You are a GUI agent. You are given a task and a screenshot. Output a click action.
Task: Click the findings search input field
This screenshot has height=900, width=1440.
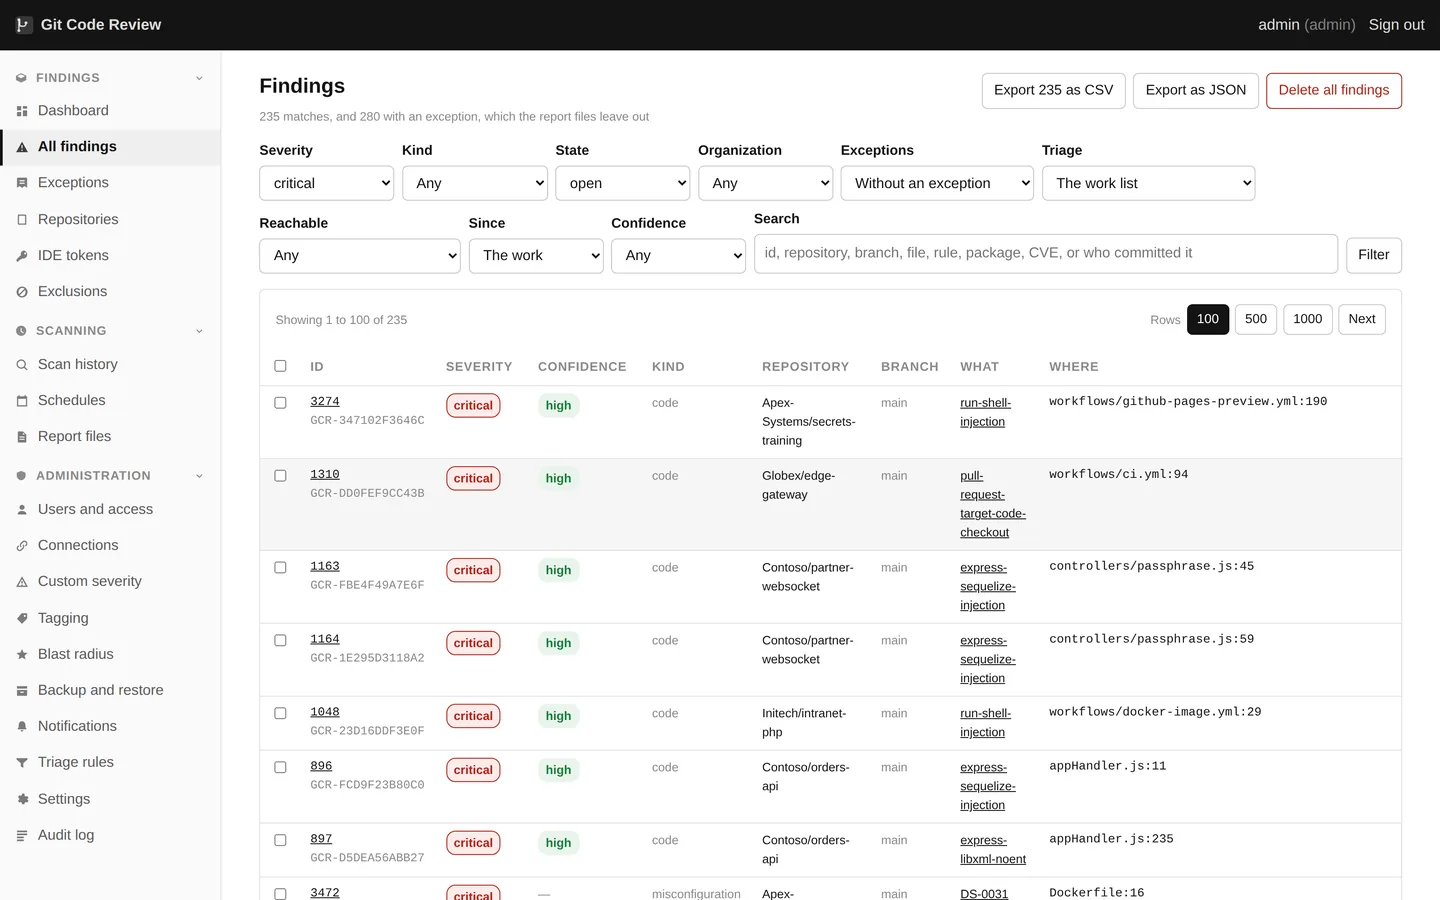[1046, 254]
